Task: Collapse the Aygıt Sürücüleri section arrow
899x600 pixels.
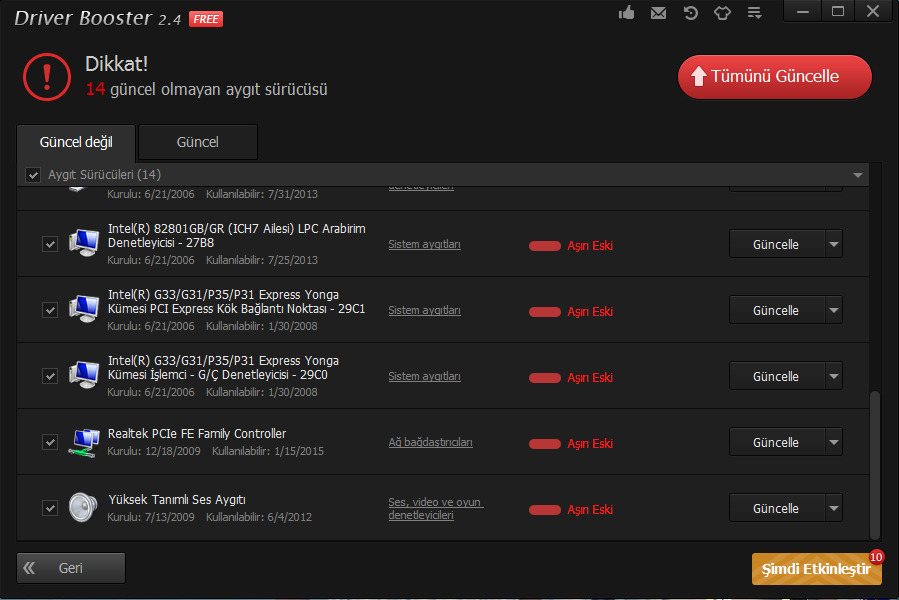Action: [858, 175]
